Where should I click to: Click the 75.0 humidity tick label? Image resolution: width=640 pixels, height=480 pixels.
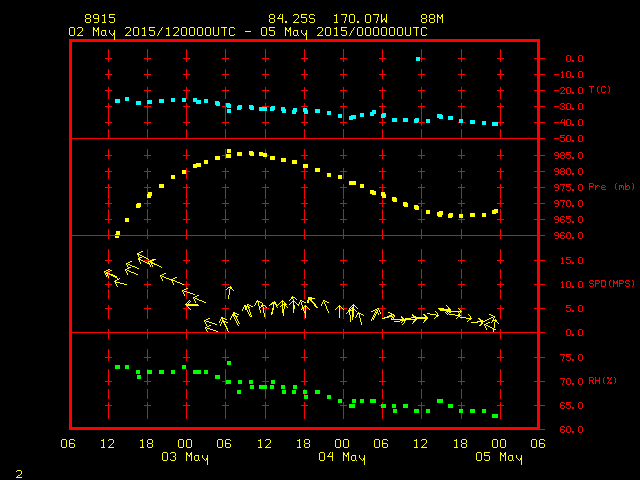click(572, 358)
